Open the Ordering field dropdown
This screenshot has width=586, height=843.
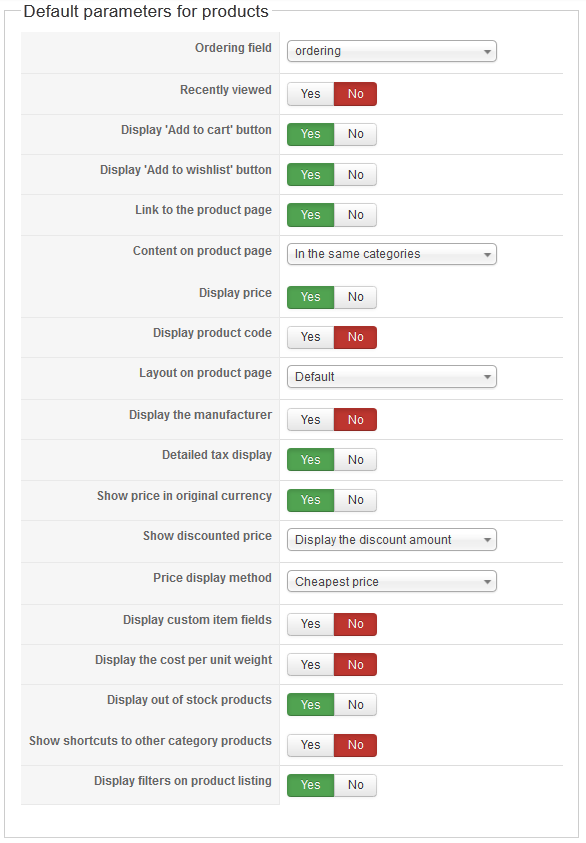click(391, 51)
